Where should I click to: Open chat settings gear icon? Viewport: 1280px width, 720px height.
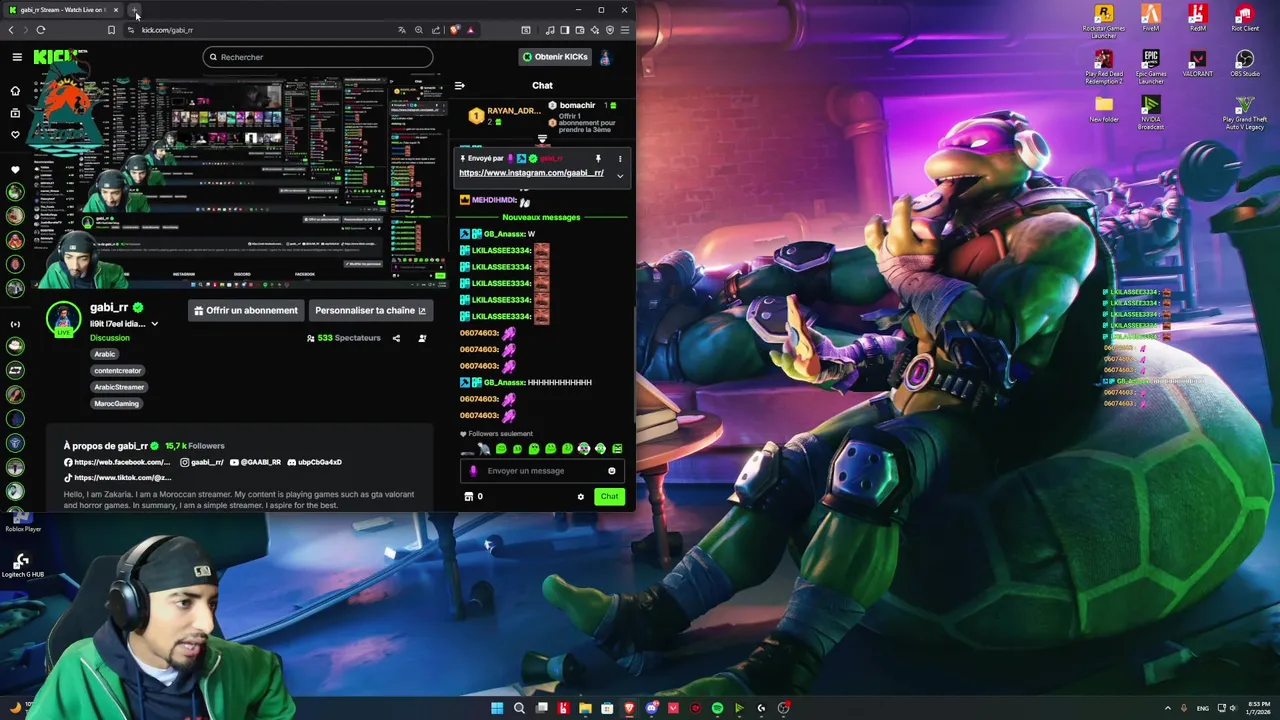580,497
